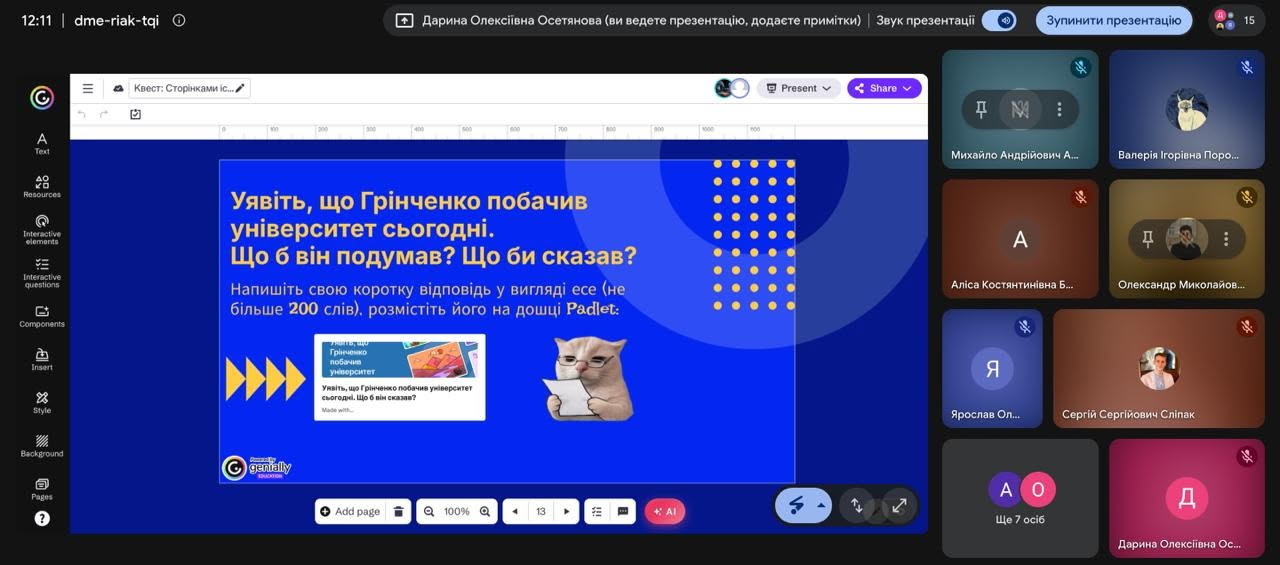1280x565 pixels.
Task: Select the instruction text mentioning Padlet
Action: point(427,299)
